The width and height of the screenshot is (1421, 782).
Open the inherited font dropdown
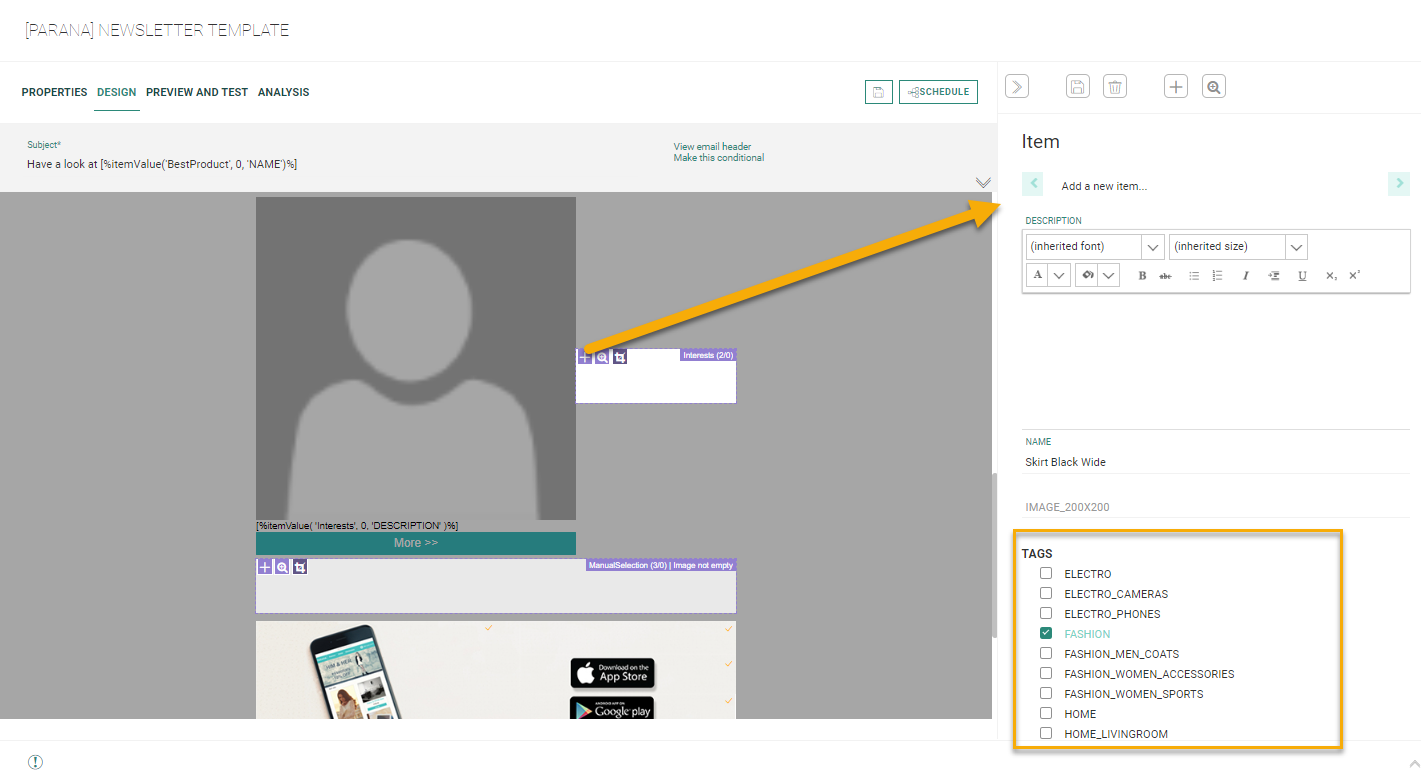pos(1153,247)
